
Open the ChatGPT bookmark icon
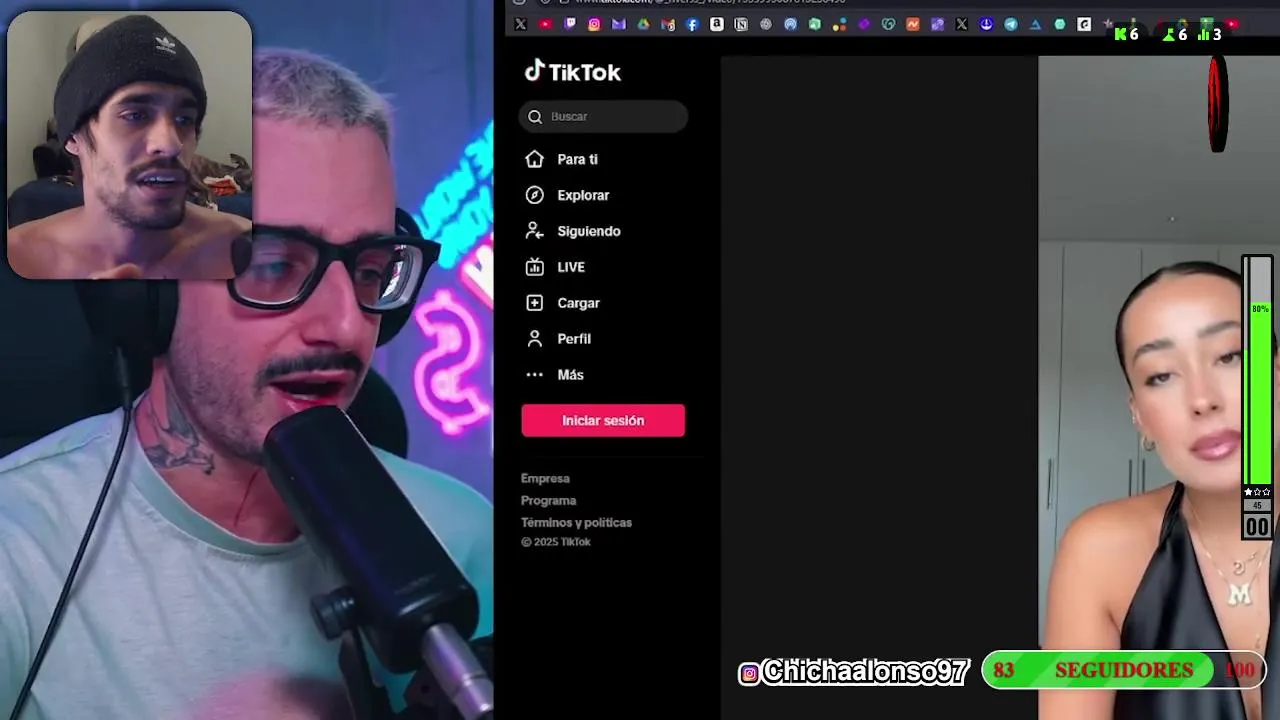click(x=766, y=24)
